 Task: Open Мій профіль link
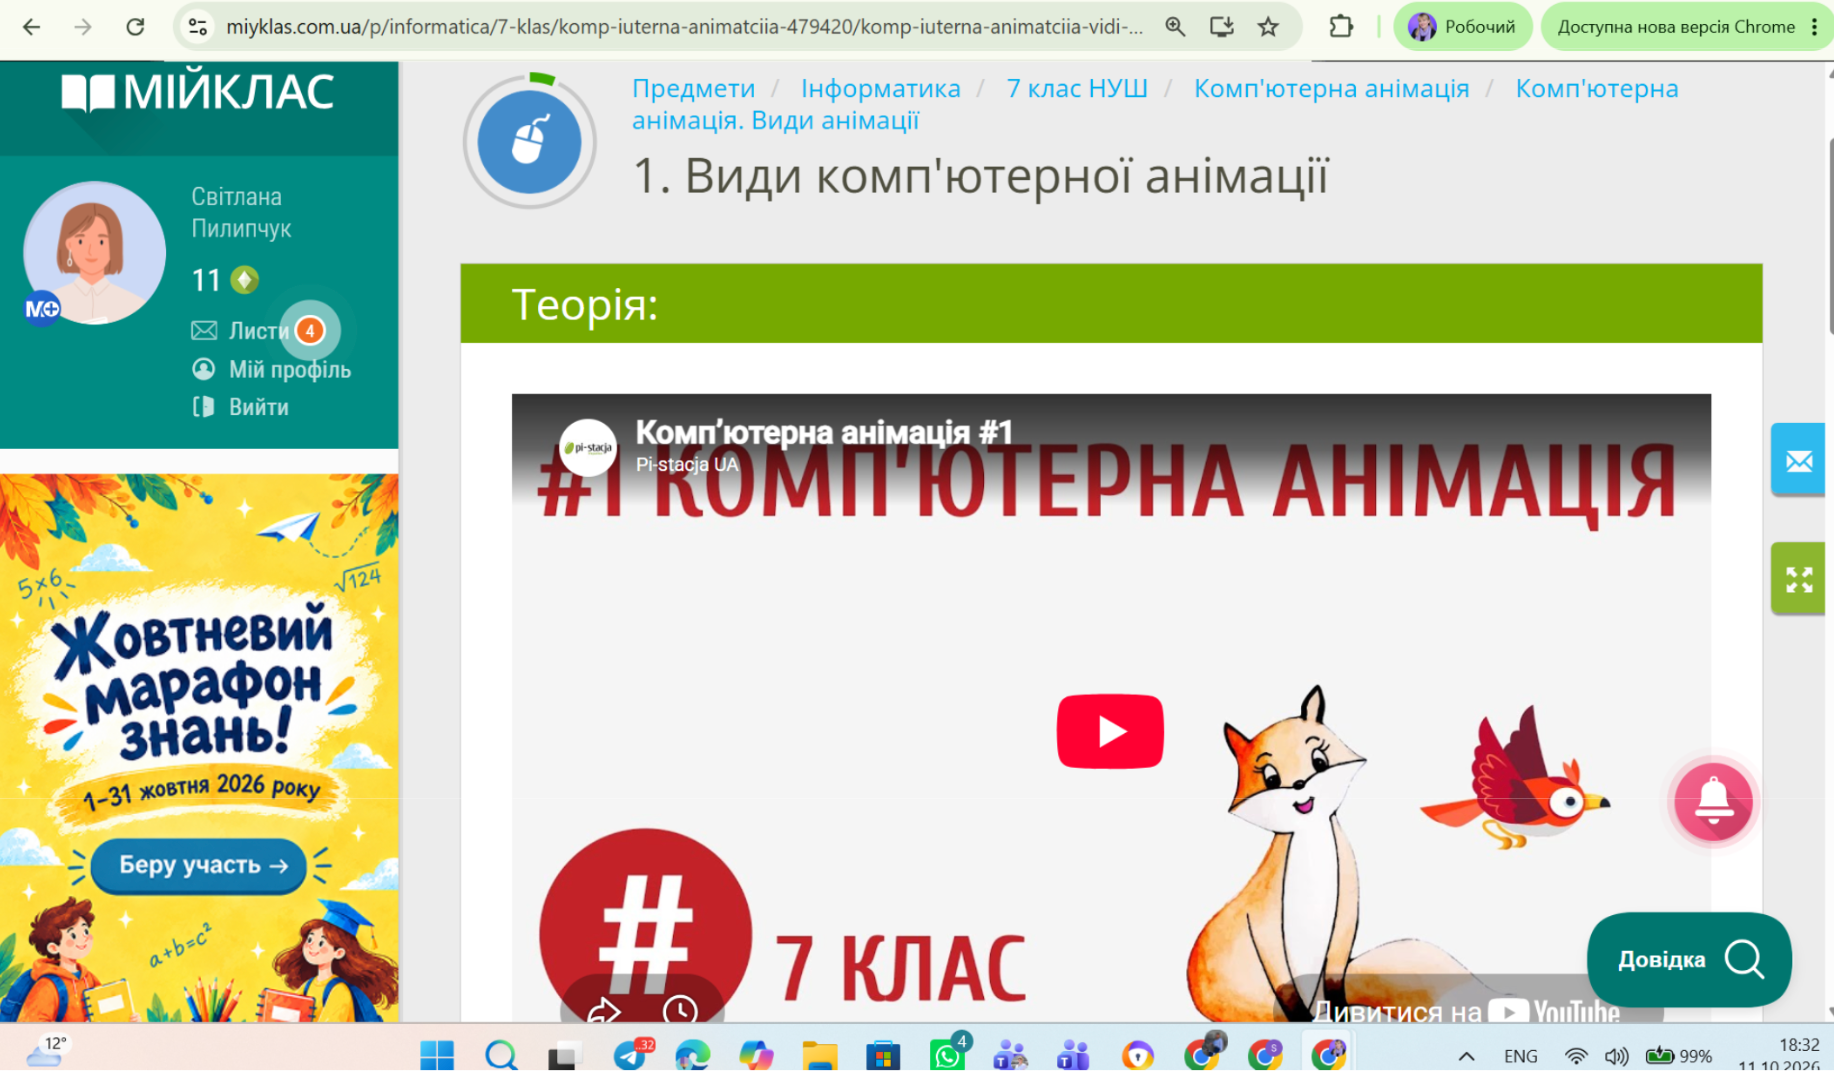coord(290,369)
